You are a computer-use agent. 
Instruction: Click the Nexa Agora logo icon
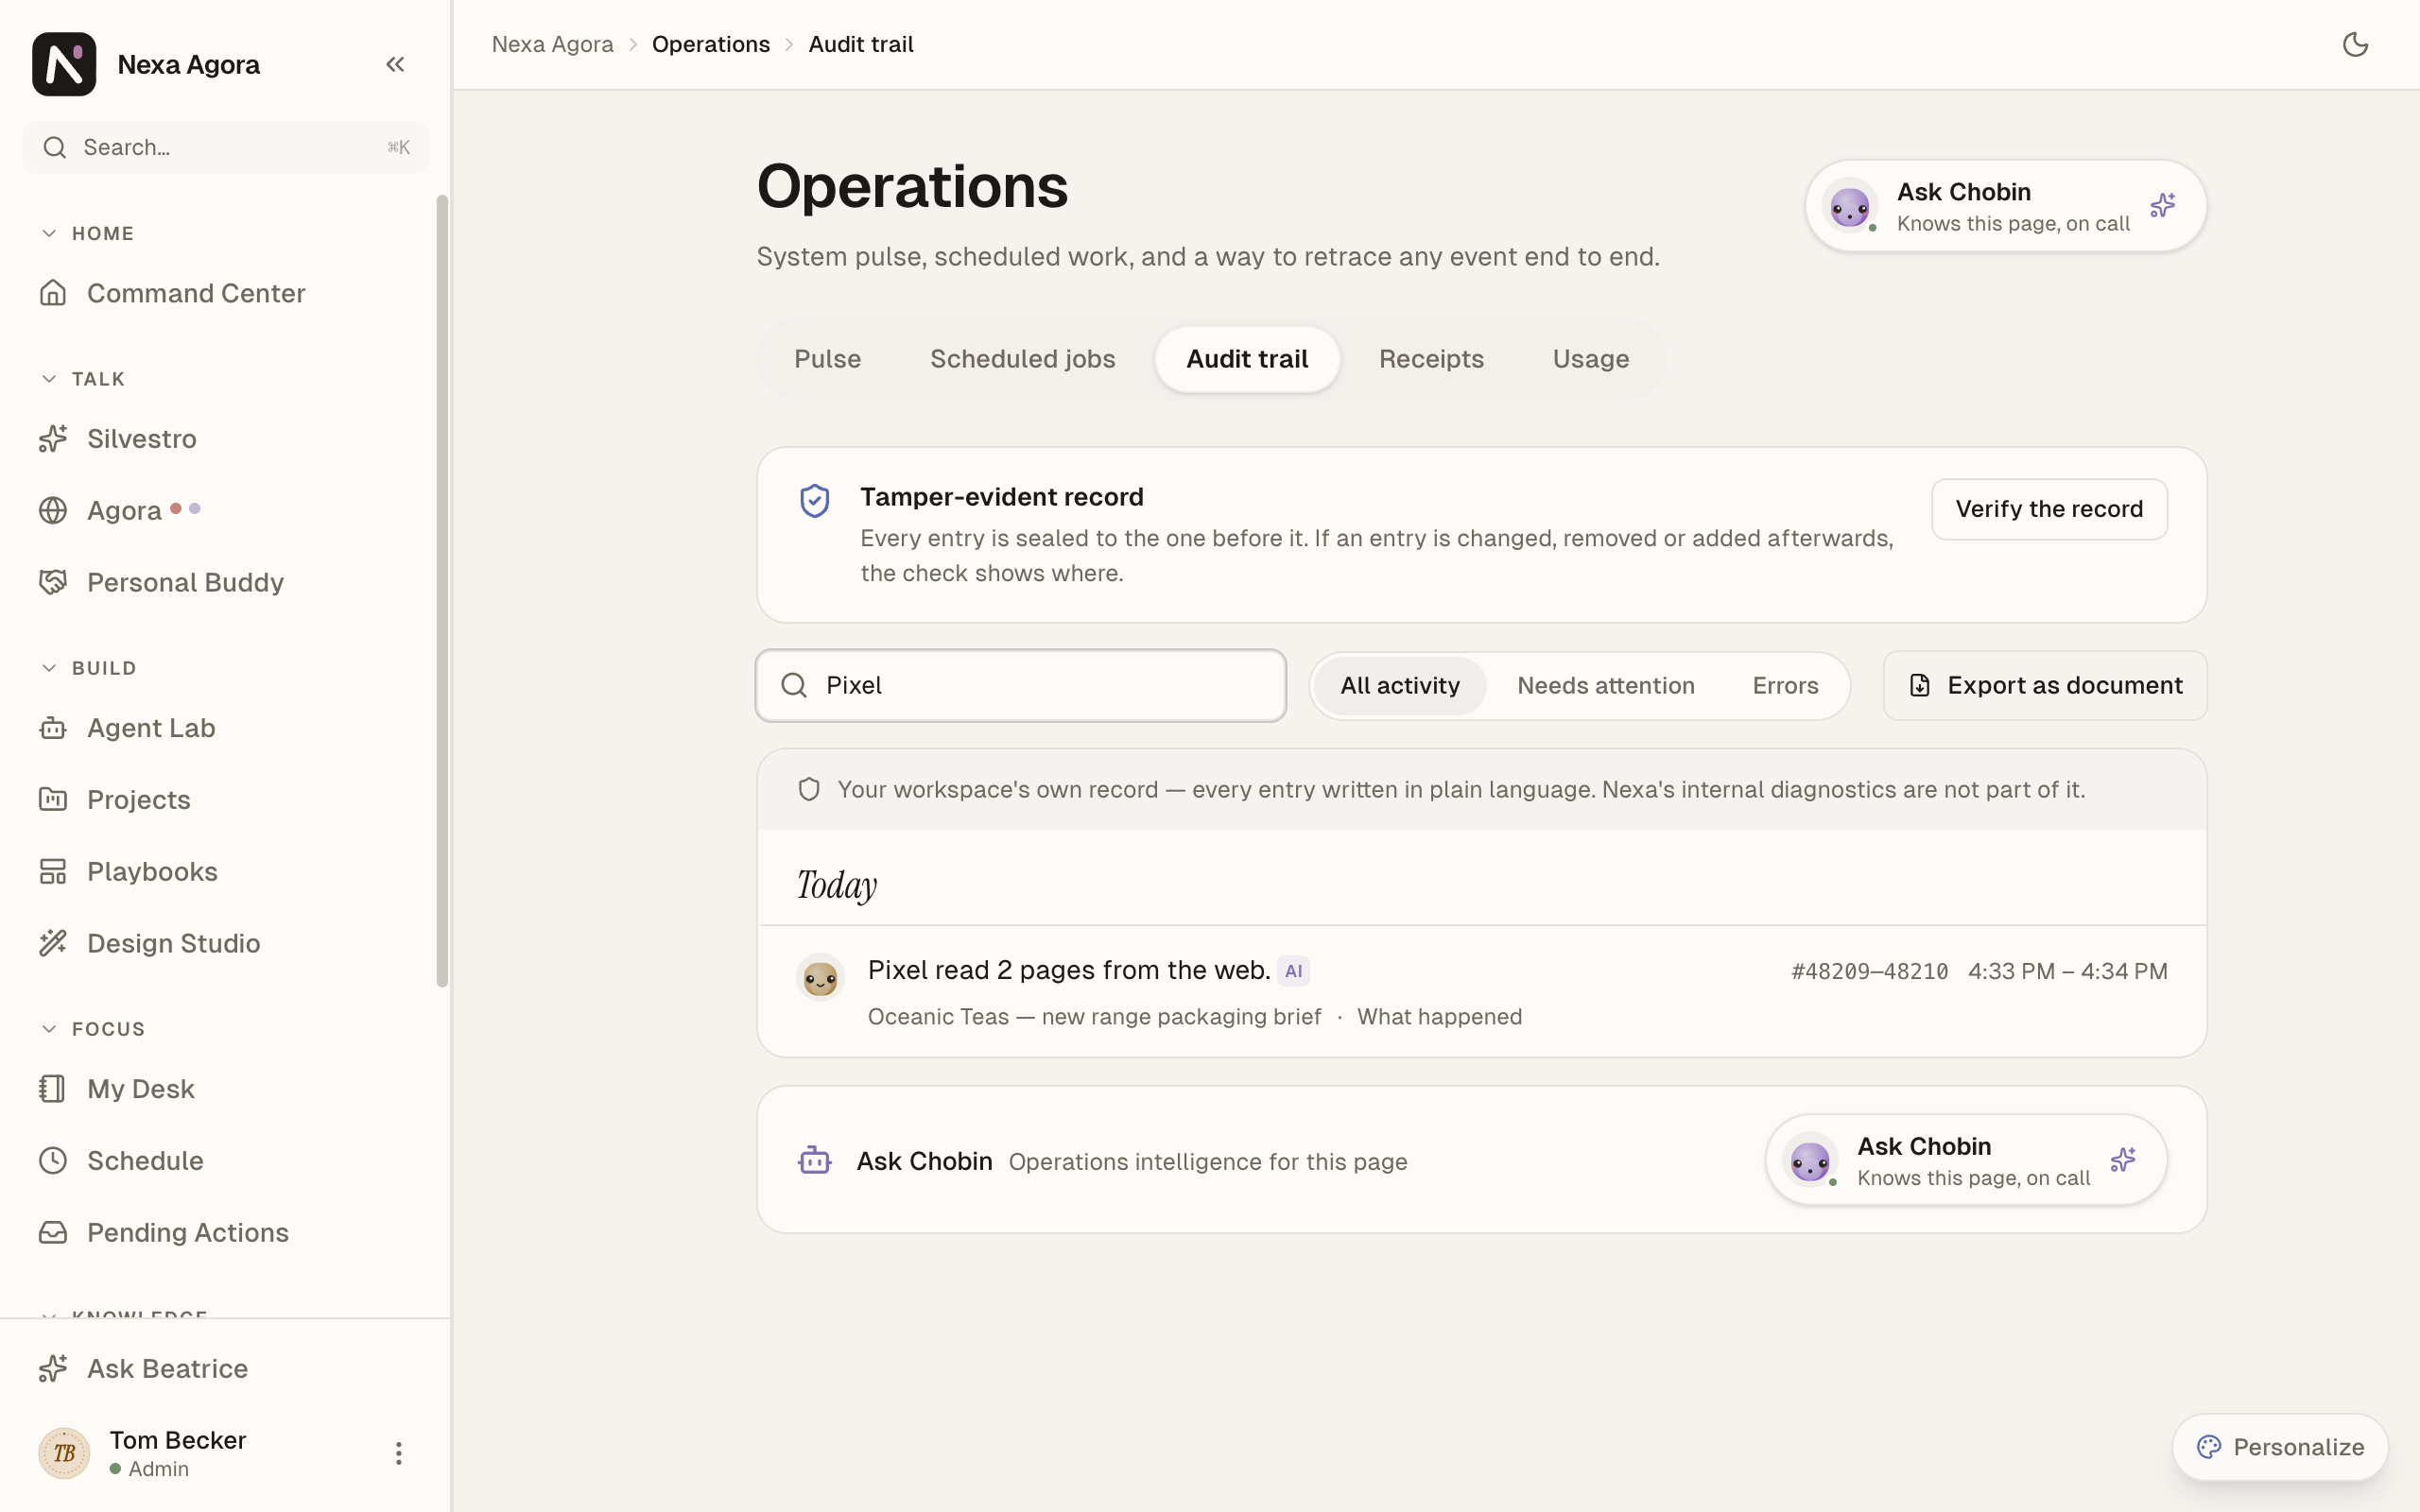(x=64, y=64)
